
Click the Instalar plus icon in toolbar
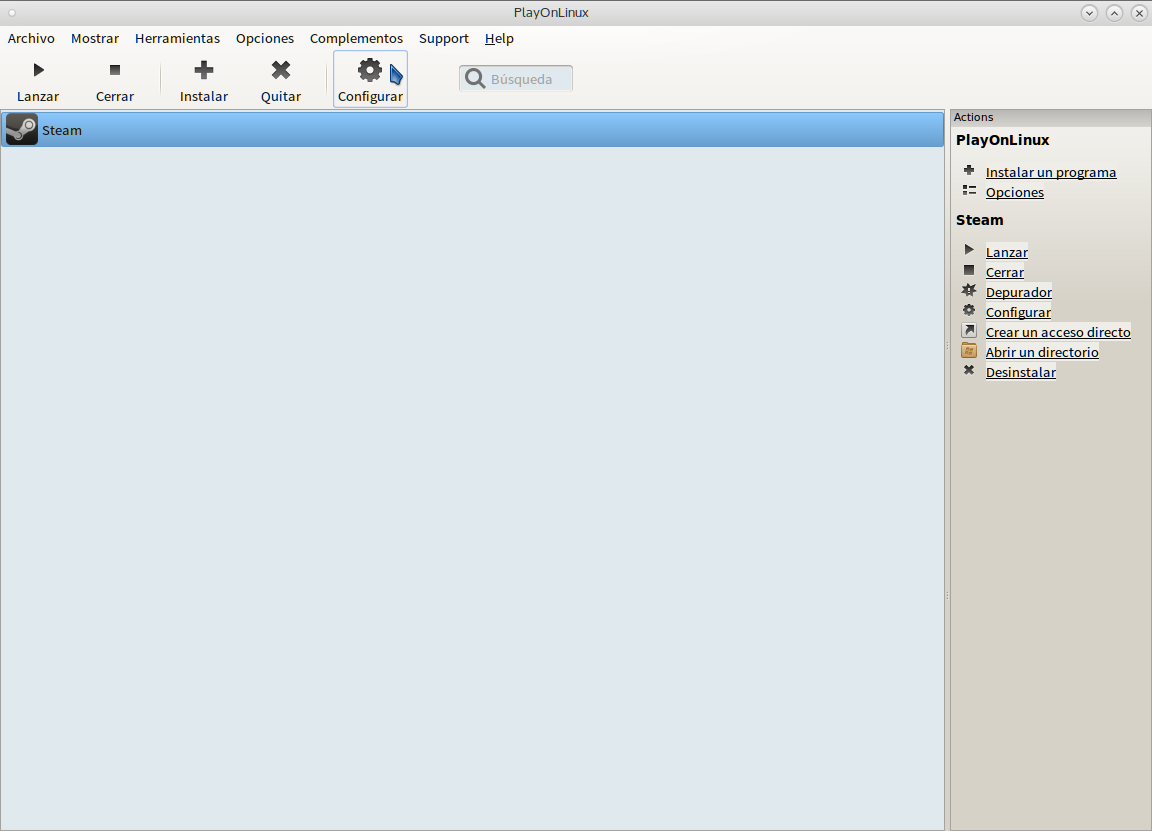tap(204, 70)
